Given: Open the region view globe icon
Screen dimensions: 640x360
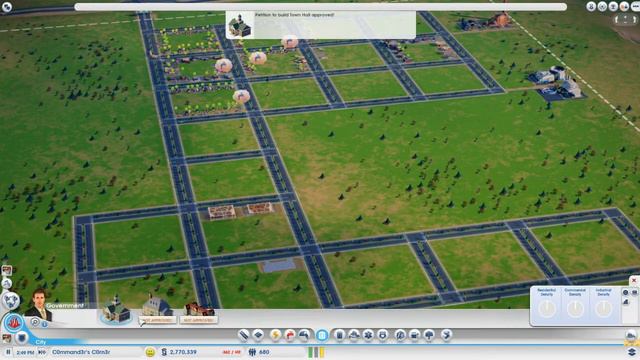Looking at the screenshot, I should [x=11, y=301].
